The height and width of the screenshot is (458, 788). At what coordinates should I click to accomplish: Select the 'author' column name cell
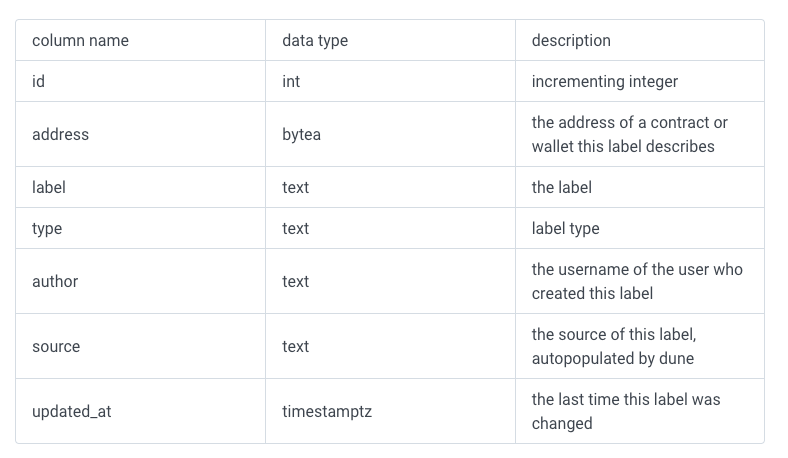click(140, 281)
